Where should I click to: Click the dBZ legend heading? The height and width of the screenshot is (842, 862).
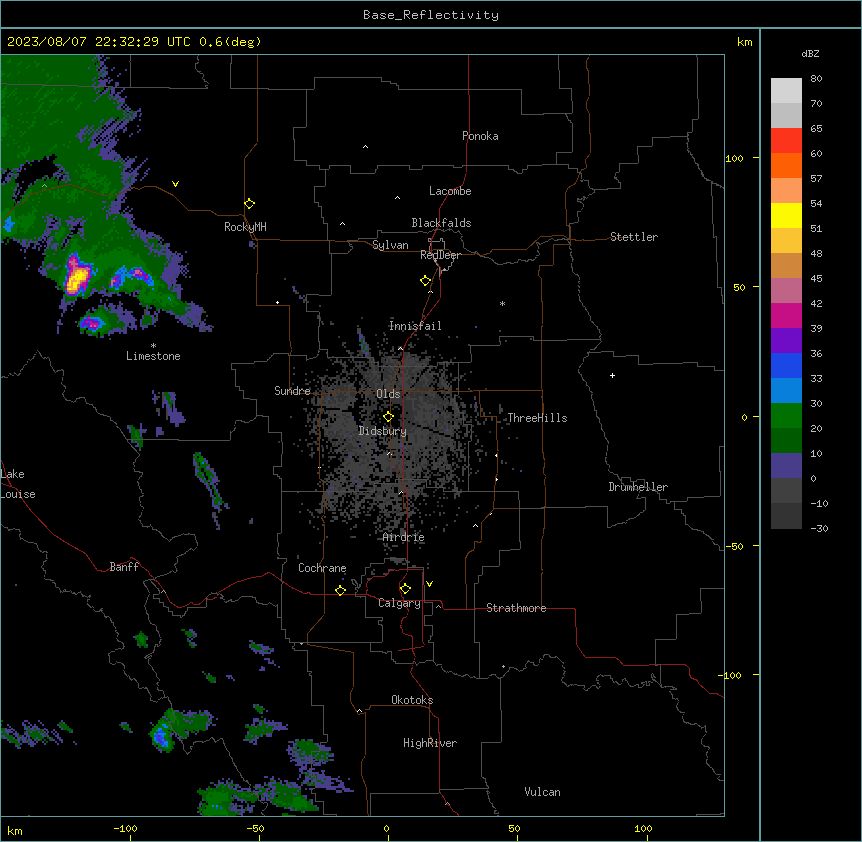pos(810,54)
